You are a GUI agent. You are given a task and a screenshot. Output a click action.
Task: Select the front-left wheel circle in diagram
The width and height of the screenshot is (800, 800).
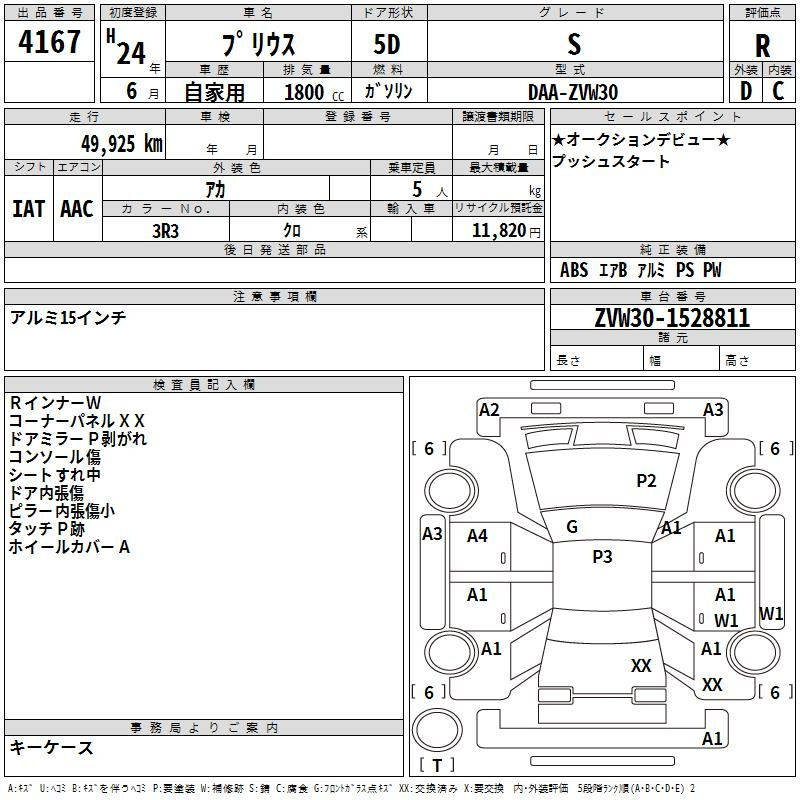[449, 491]
